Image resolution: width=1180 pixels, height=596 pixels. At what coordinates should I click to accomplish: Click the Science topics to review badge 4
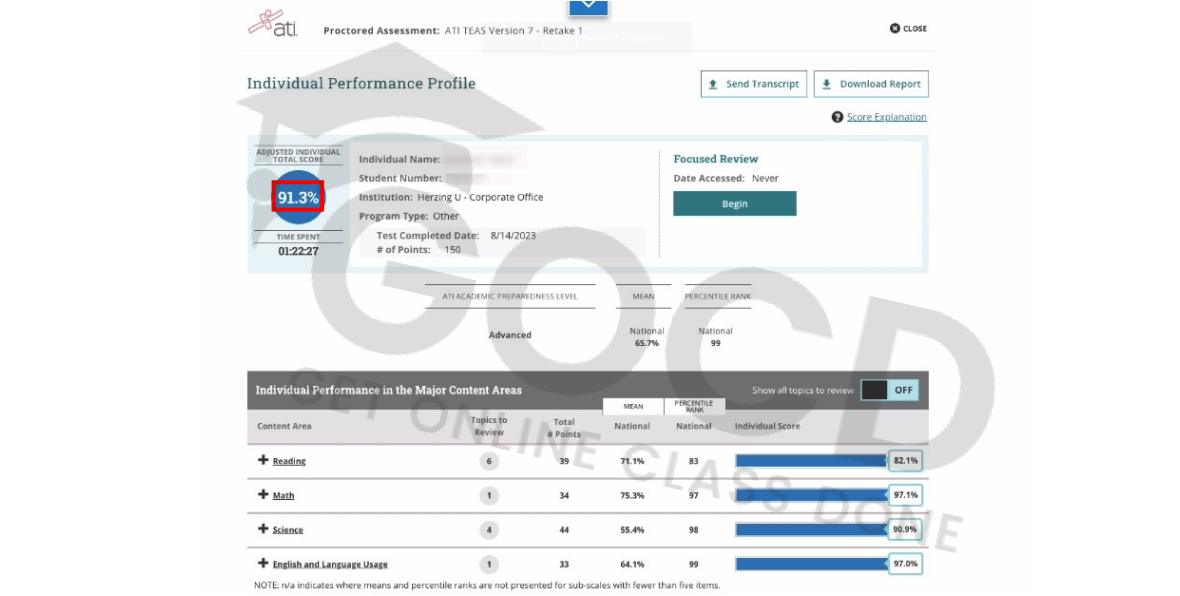click(x=489, y=530)
